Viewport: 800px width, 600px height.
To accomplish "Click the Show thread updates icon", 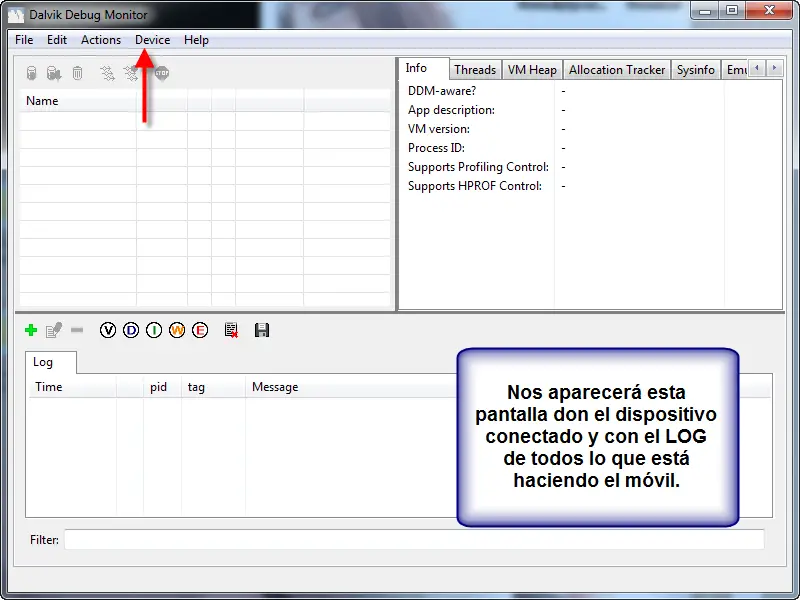I will click(107, 73).
